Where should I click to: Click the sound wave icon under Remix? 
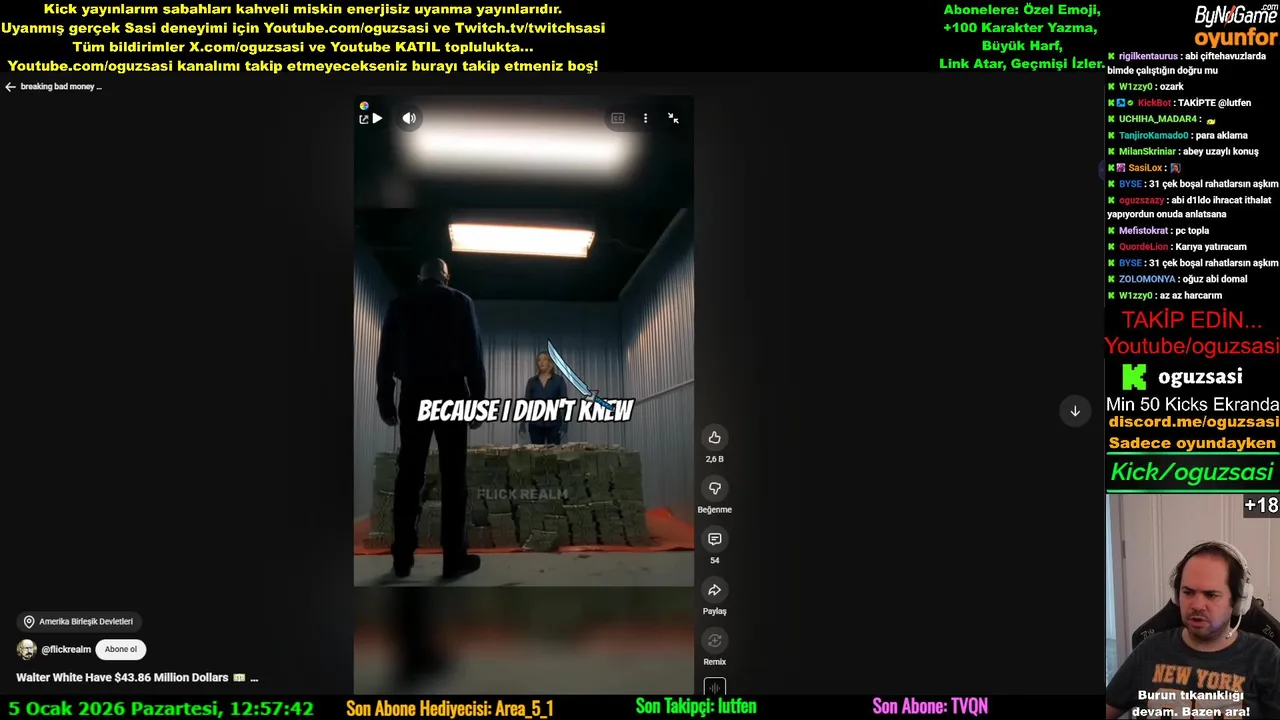[x=714, y=687]
